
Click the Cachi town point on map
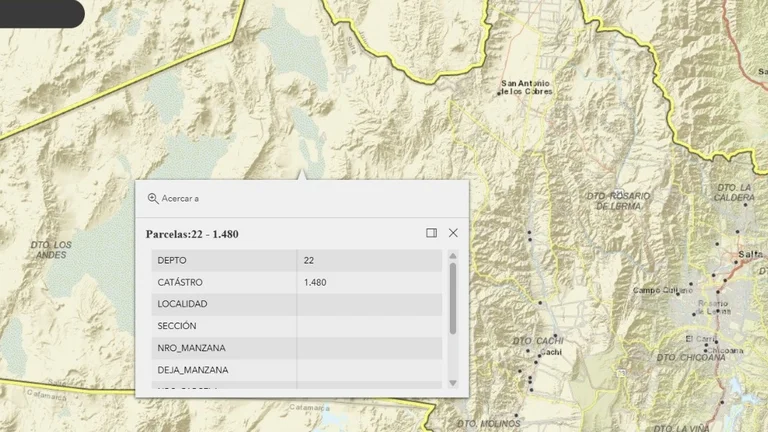(540, 356)
